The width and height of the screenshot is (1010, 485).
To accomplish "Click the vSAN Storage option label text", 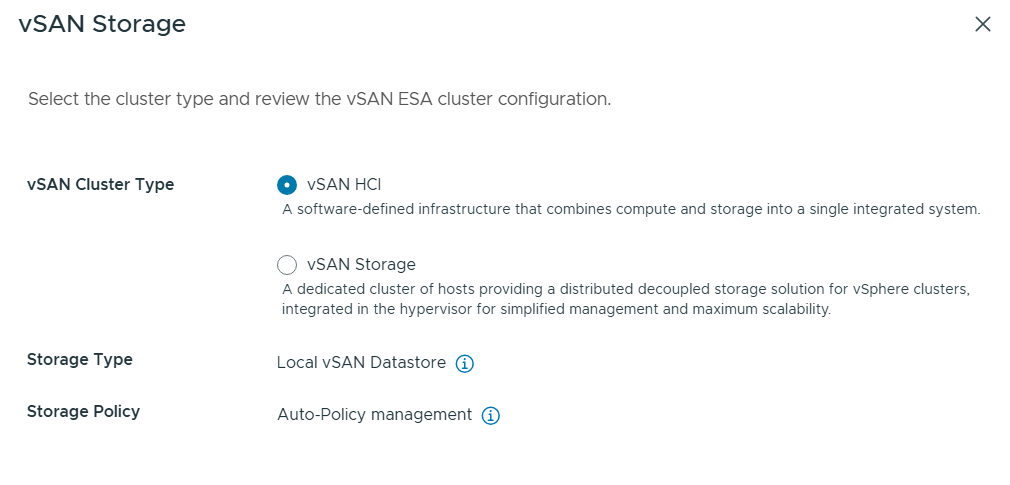I will pos(361,264).
